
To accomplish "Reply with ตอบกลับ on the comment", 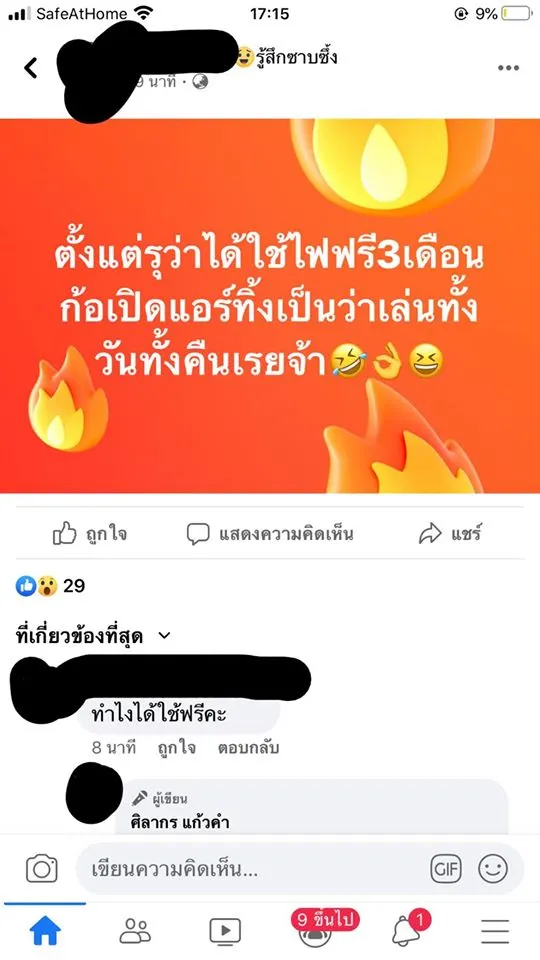I will 248,748.
